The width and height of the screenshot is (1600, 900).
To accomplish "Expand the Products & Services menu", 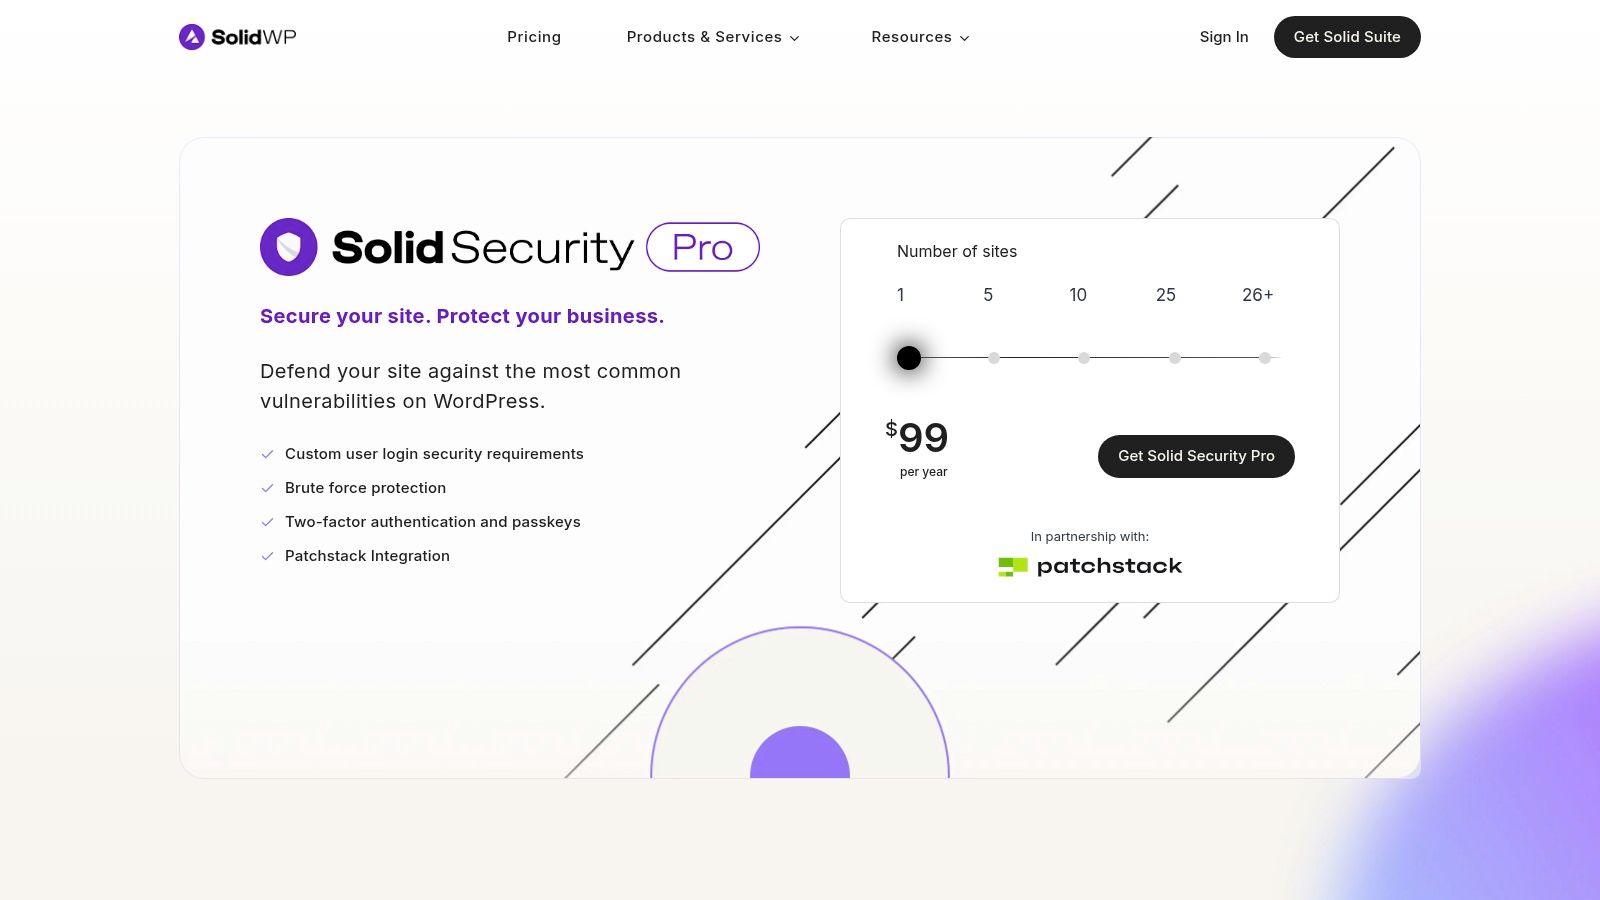I will tap(705, 37).
